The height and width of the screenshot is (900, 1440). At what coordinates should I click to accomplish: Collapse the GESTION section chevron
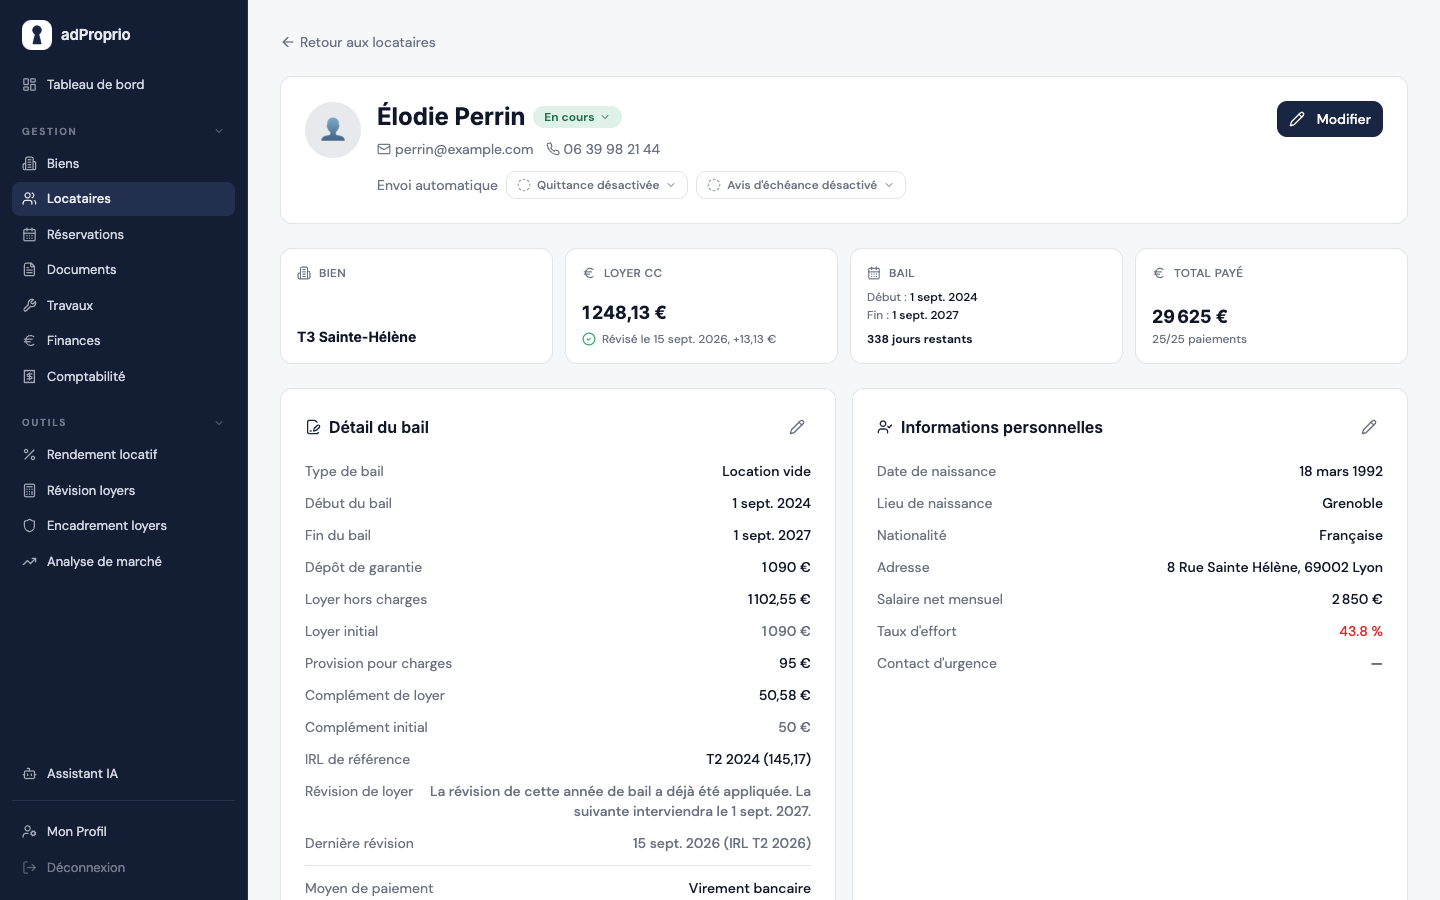click(x=219, y=131)
